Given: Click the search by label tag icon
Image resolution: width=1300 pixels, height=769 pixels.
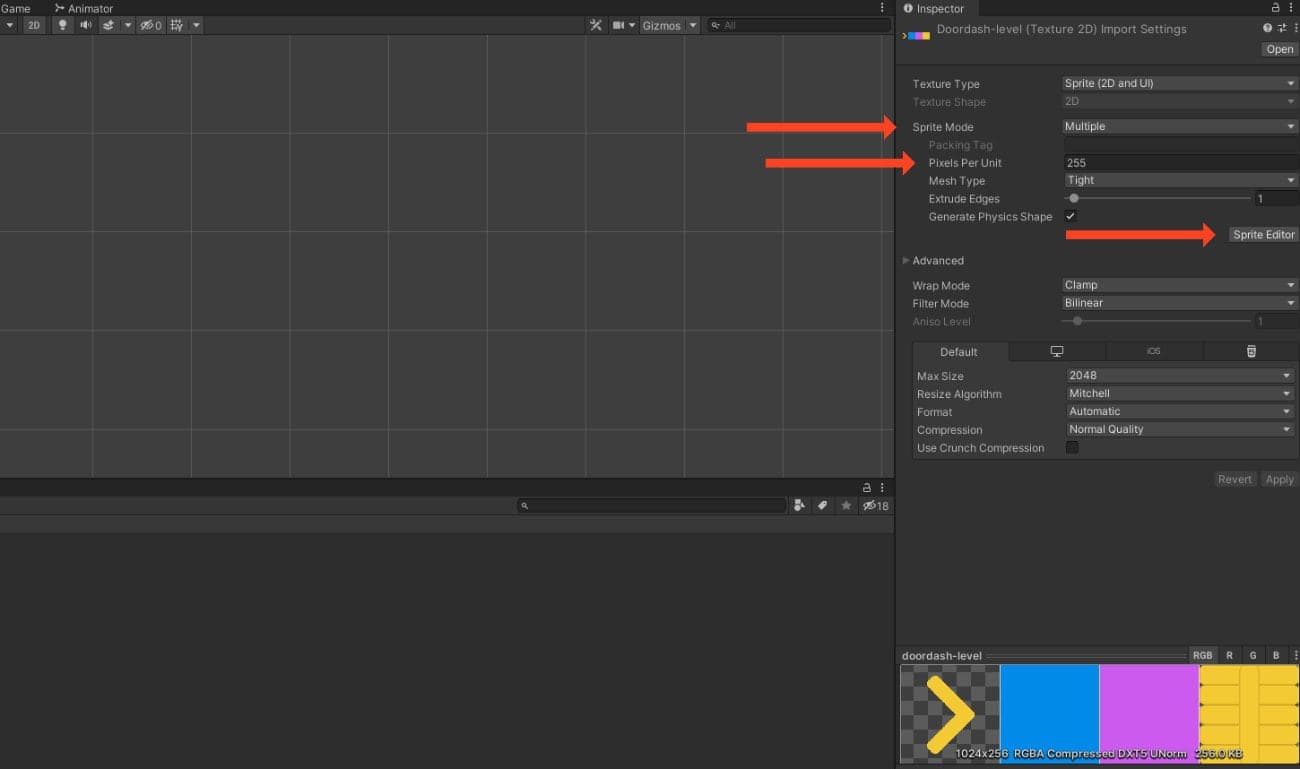Looking at the screenshot, I should [822, 506].
